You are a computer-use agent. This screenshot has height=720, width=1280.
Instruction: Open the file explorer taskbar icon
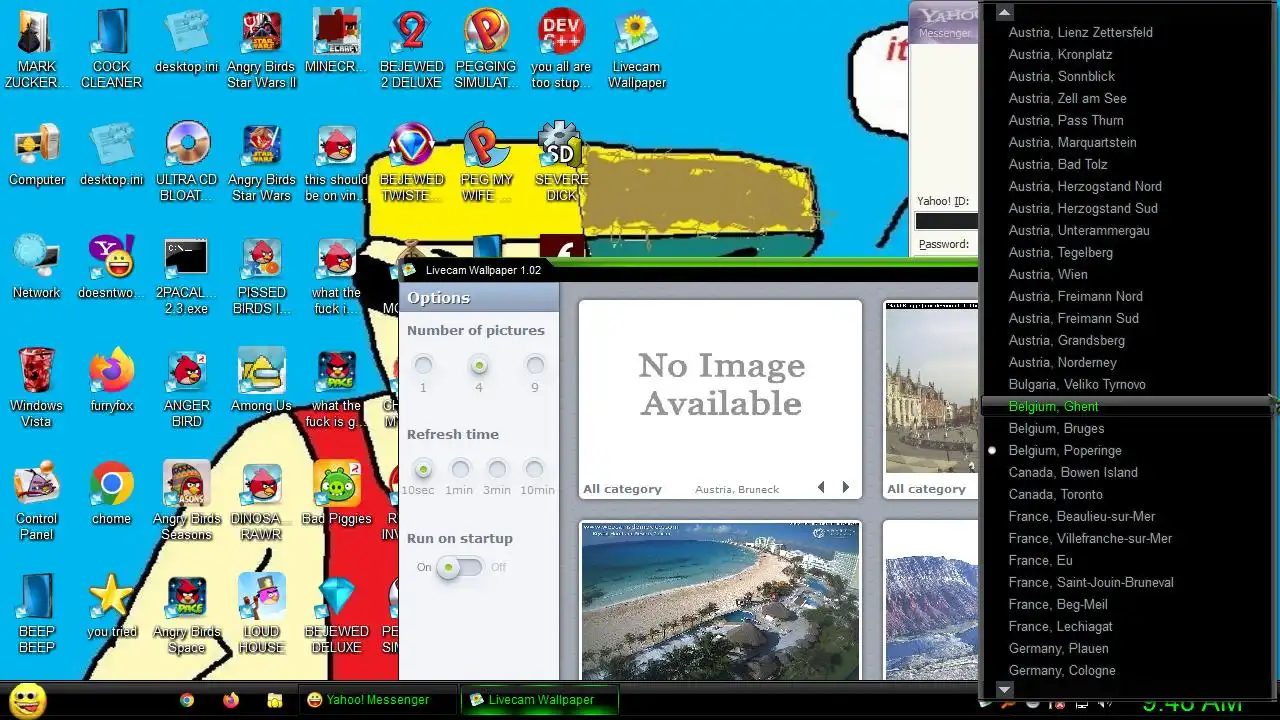274,700
